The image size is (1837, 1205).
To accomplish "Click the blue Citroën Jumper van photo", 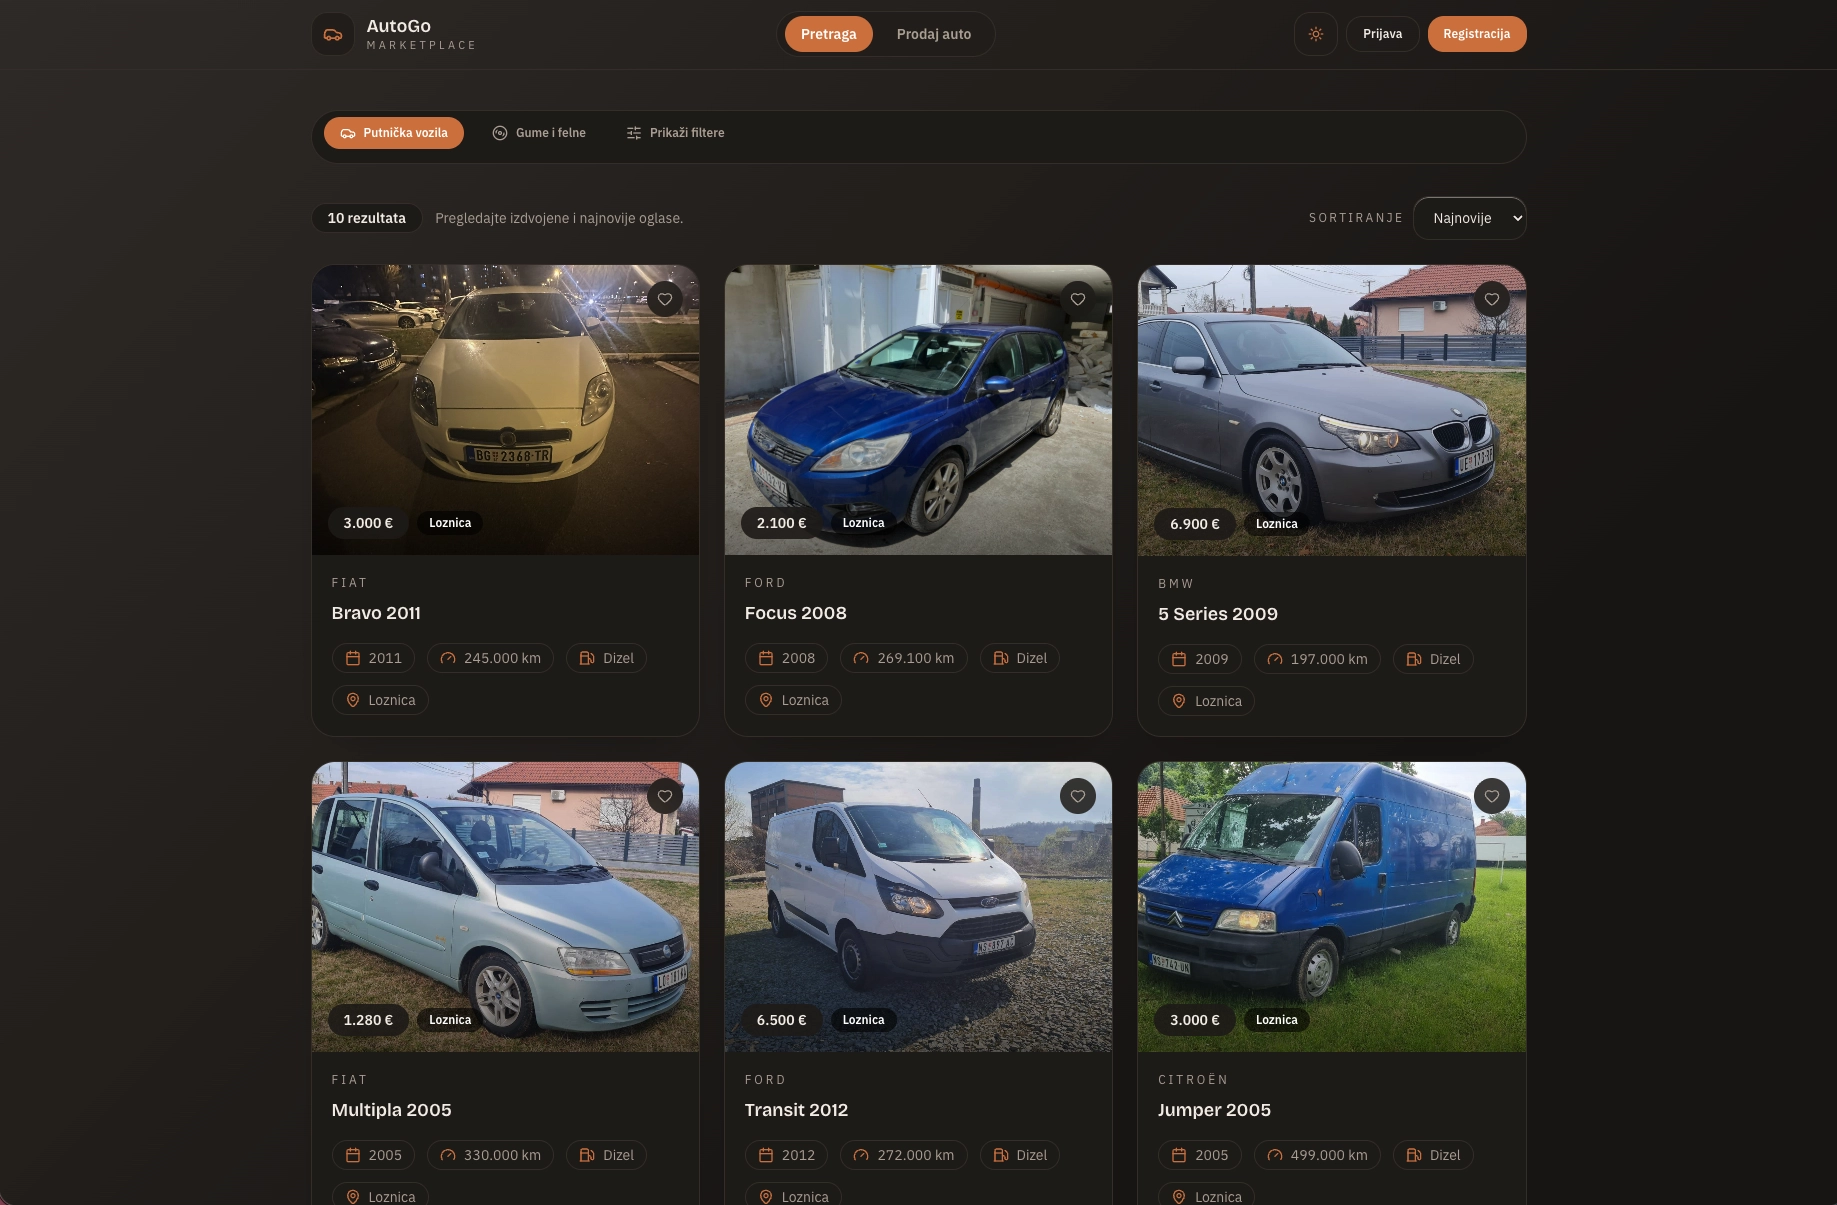I will [x=1332, y=907].
